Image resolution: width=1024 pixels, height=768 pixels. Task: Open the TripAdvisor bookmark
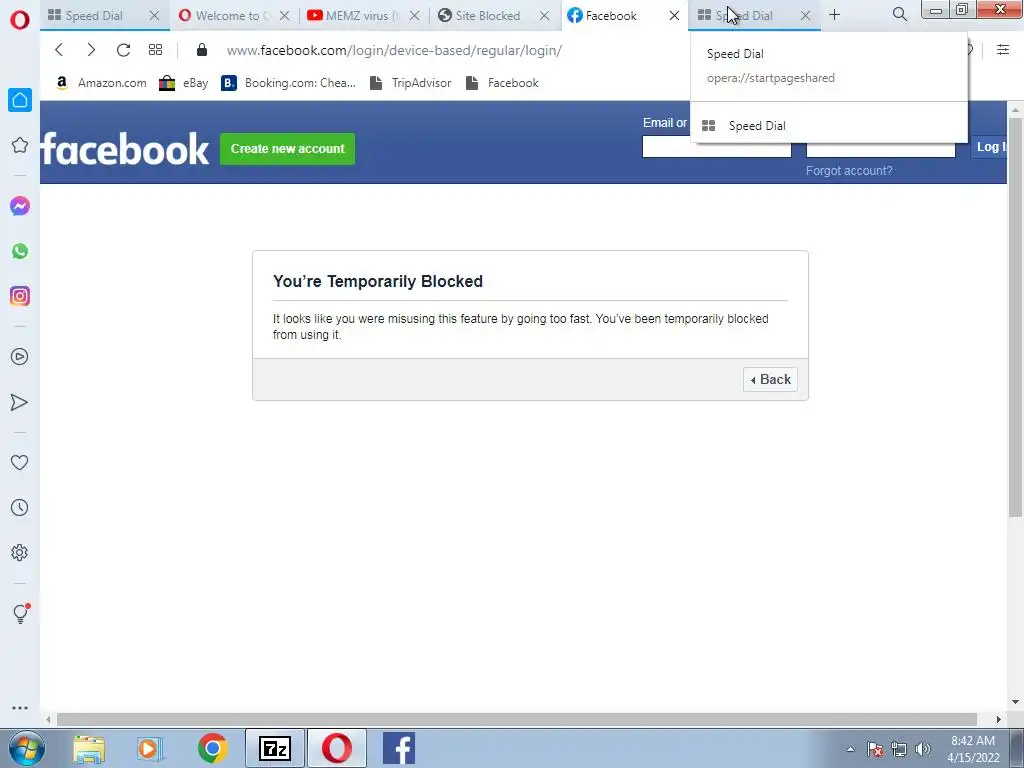click(411, 83)
